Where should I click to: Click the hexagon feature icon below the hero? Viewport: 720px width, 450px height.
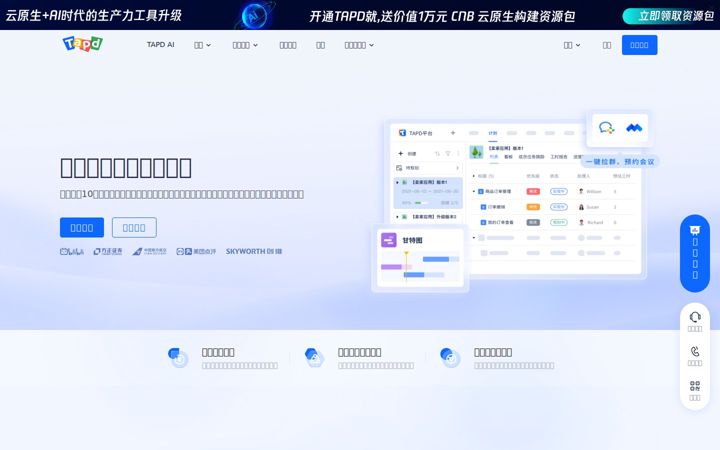point(314,357)
